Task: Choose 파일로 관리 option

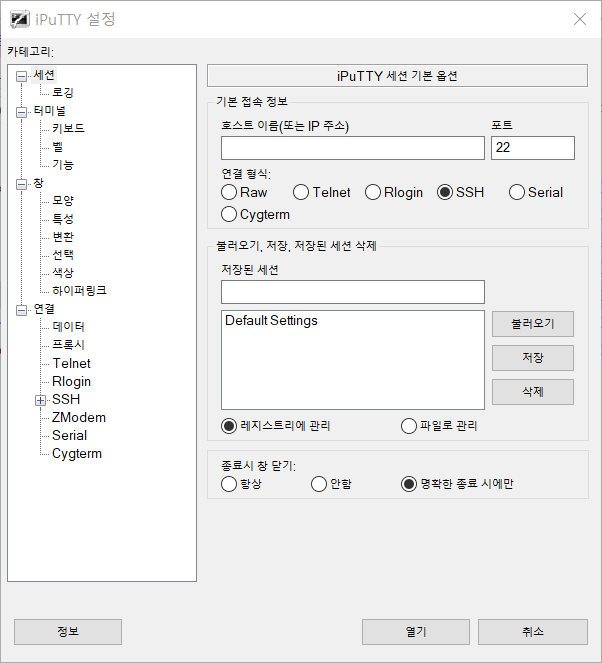Action: 439,426
